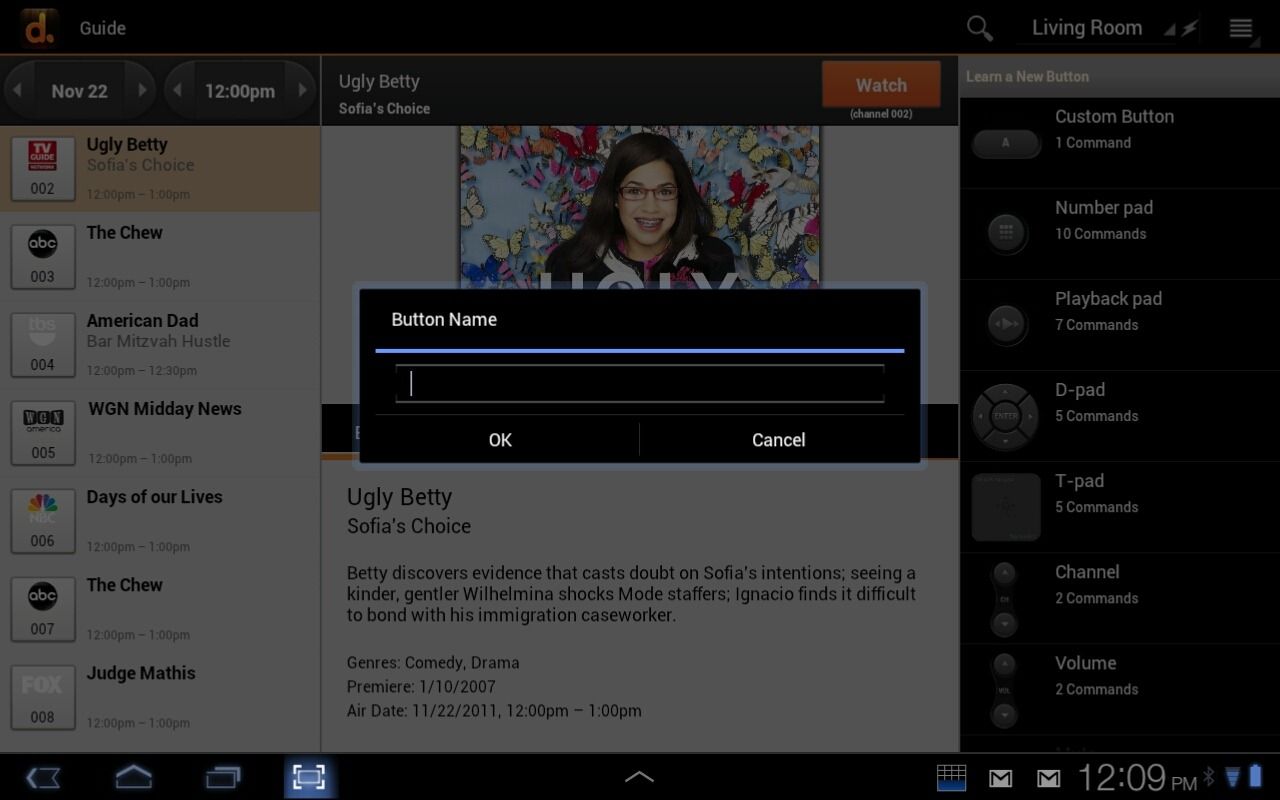Select the Number pad command icon

tap(1005, 233)
